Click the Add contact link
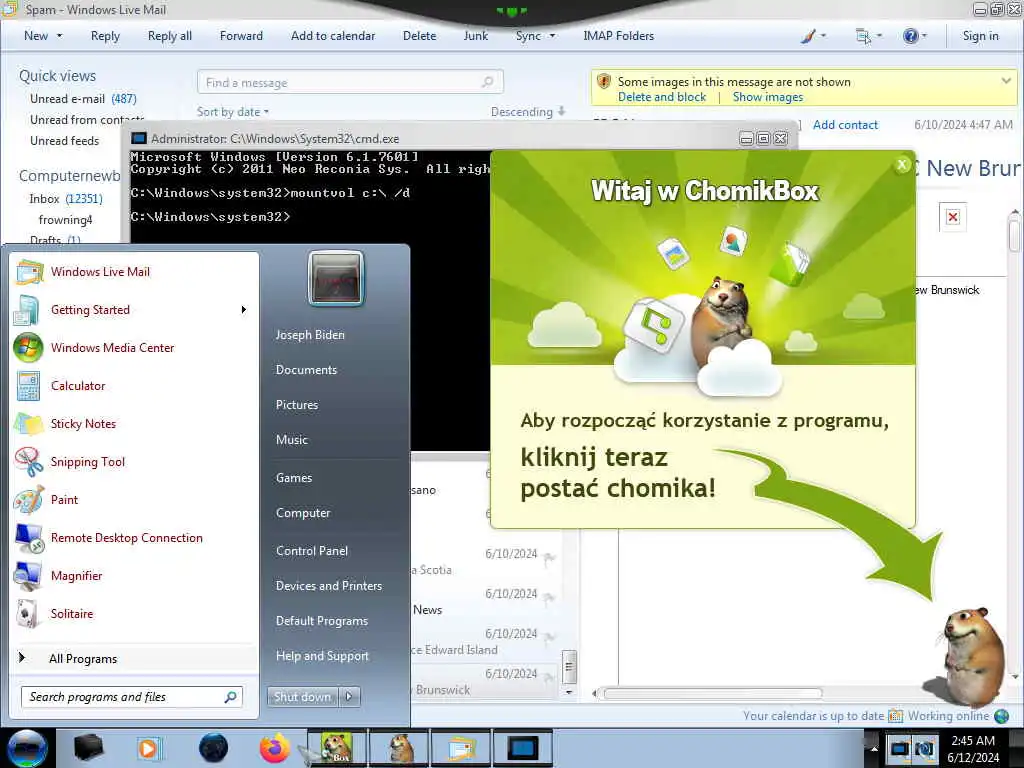The width and height of the screenshot is (1024, 768). 845,125
